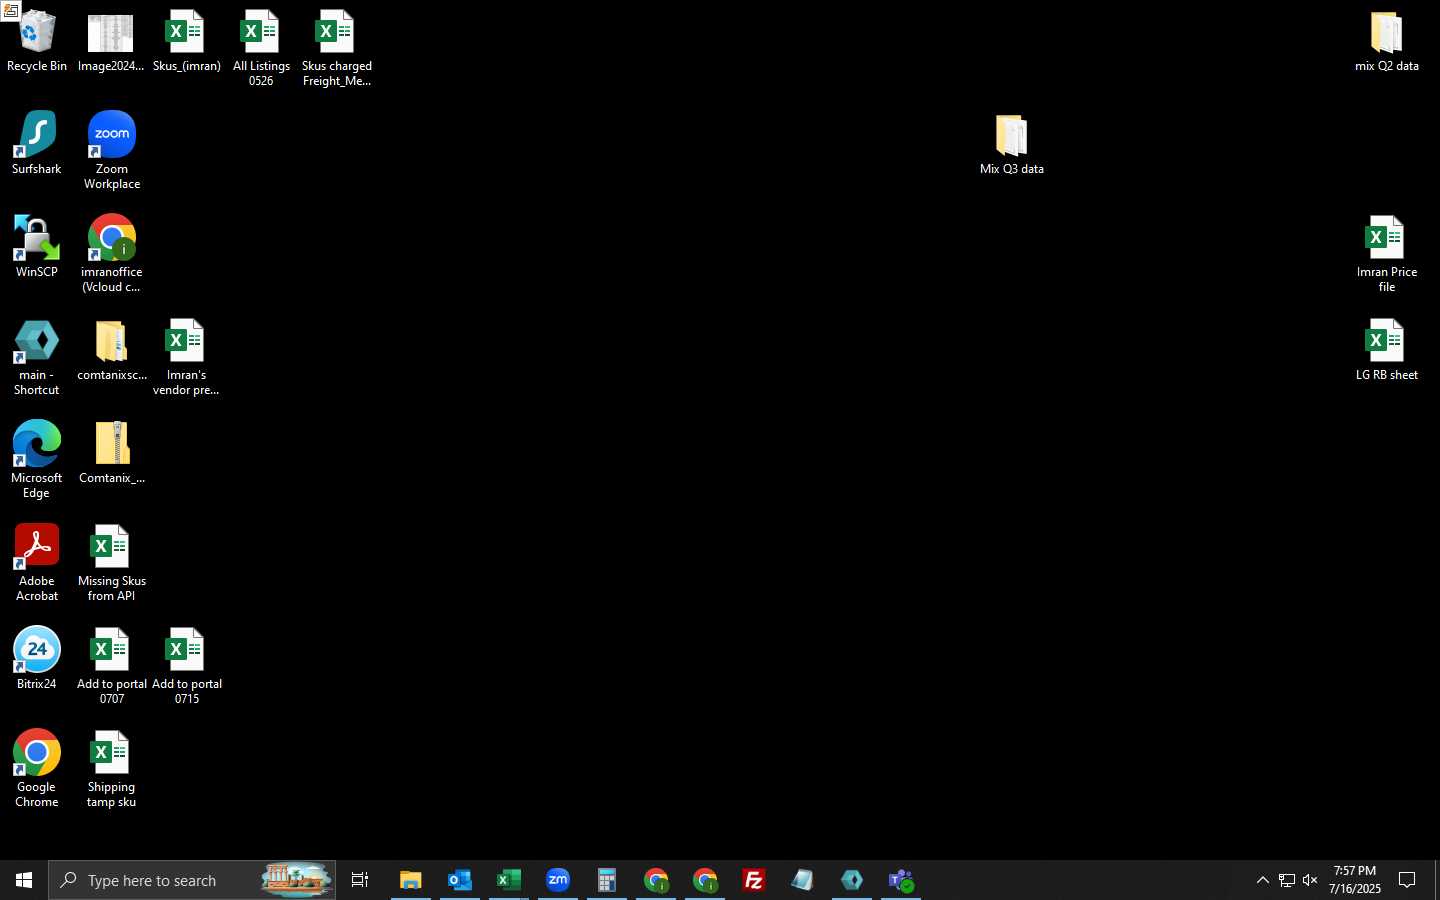Image resolution: width=1440 pixels, height=900 pixels.
Task: Select the Add to portal 0715 file
Action: [x=187, y=666]
